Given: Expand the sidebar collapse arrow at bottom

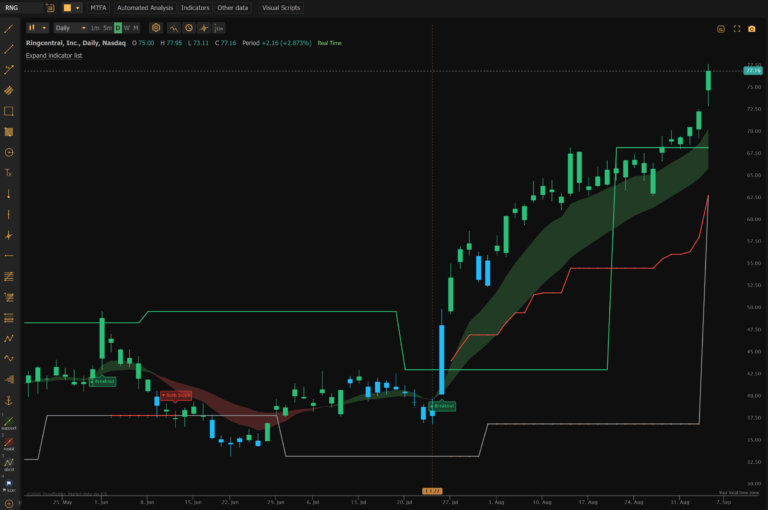Looking at the screenshot, I should tap(20, 503).
